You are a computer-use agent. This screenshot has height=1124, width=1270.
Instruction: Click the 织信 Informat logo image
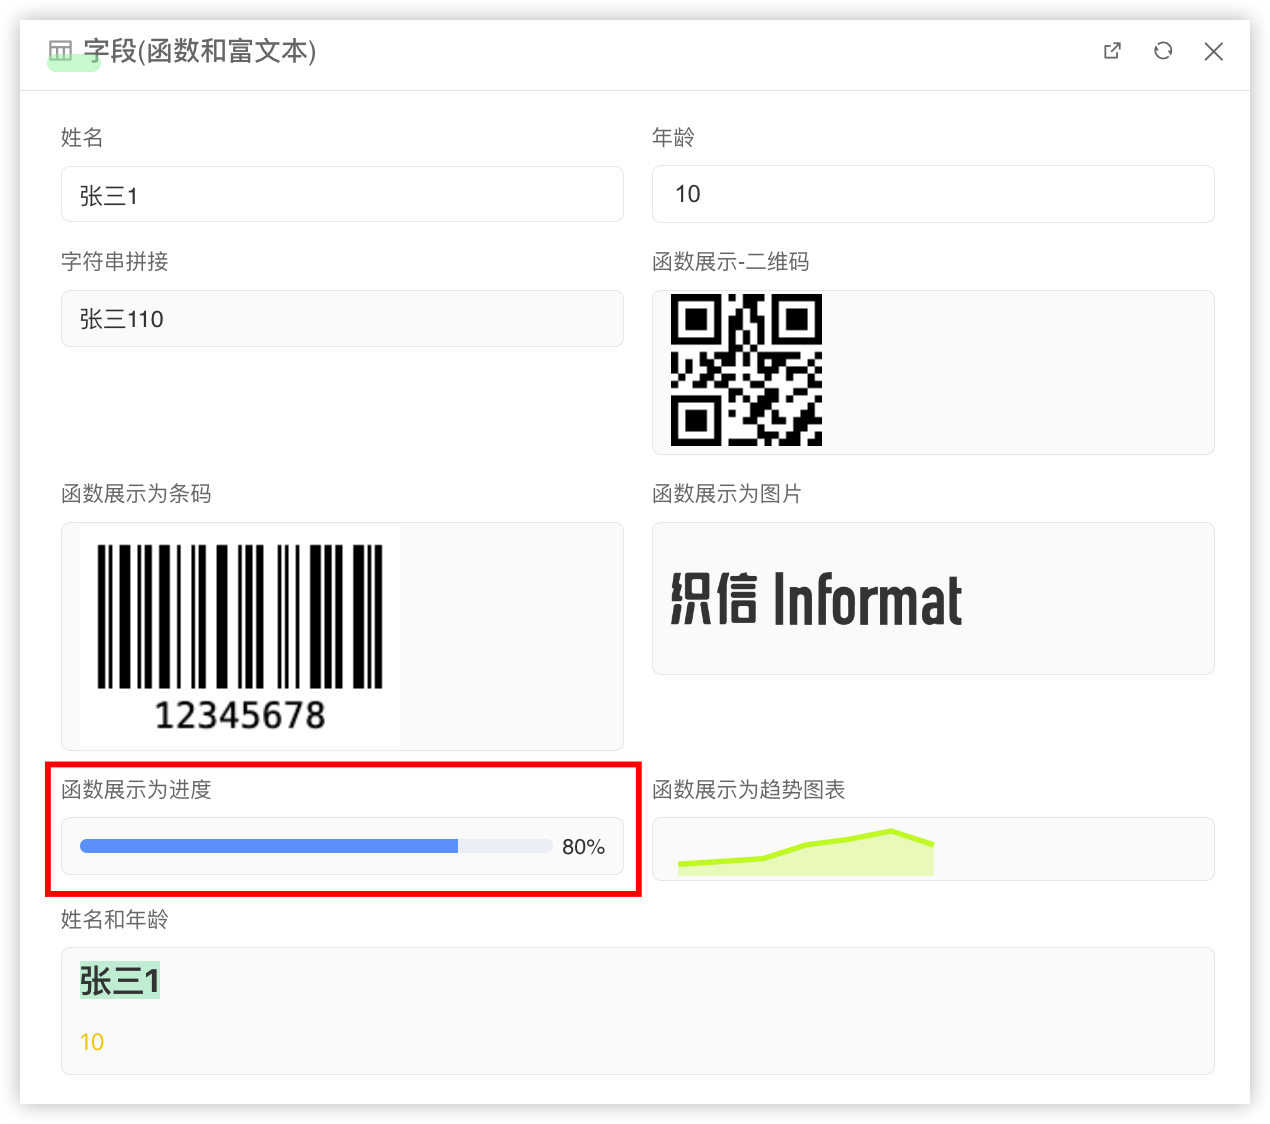tap(816, 600)
